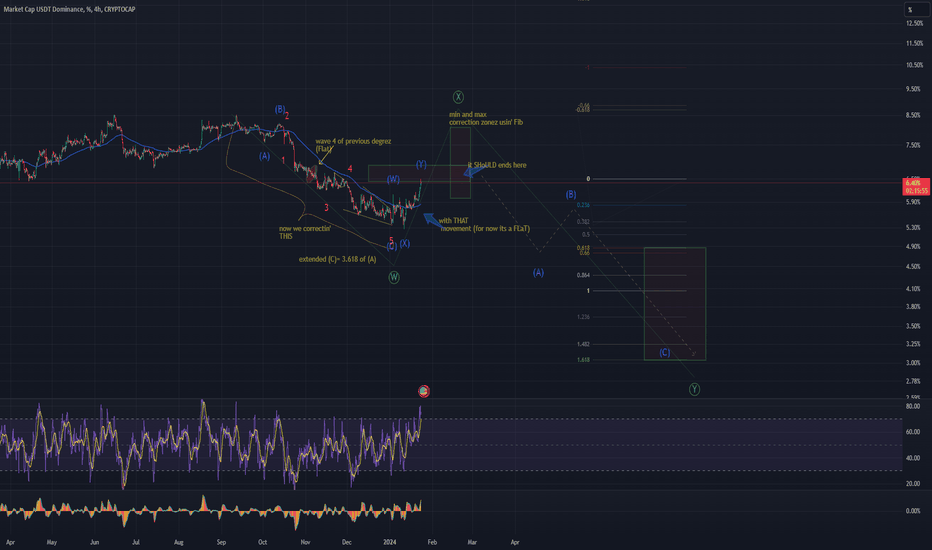932x550 pixels.
Task: Select red wave number 4 label
Action: tap(350, 169)
